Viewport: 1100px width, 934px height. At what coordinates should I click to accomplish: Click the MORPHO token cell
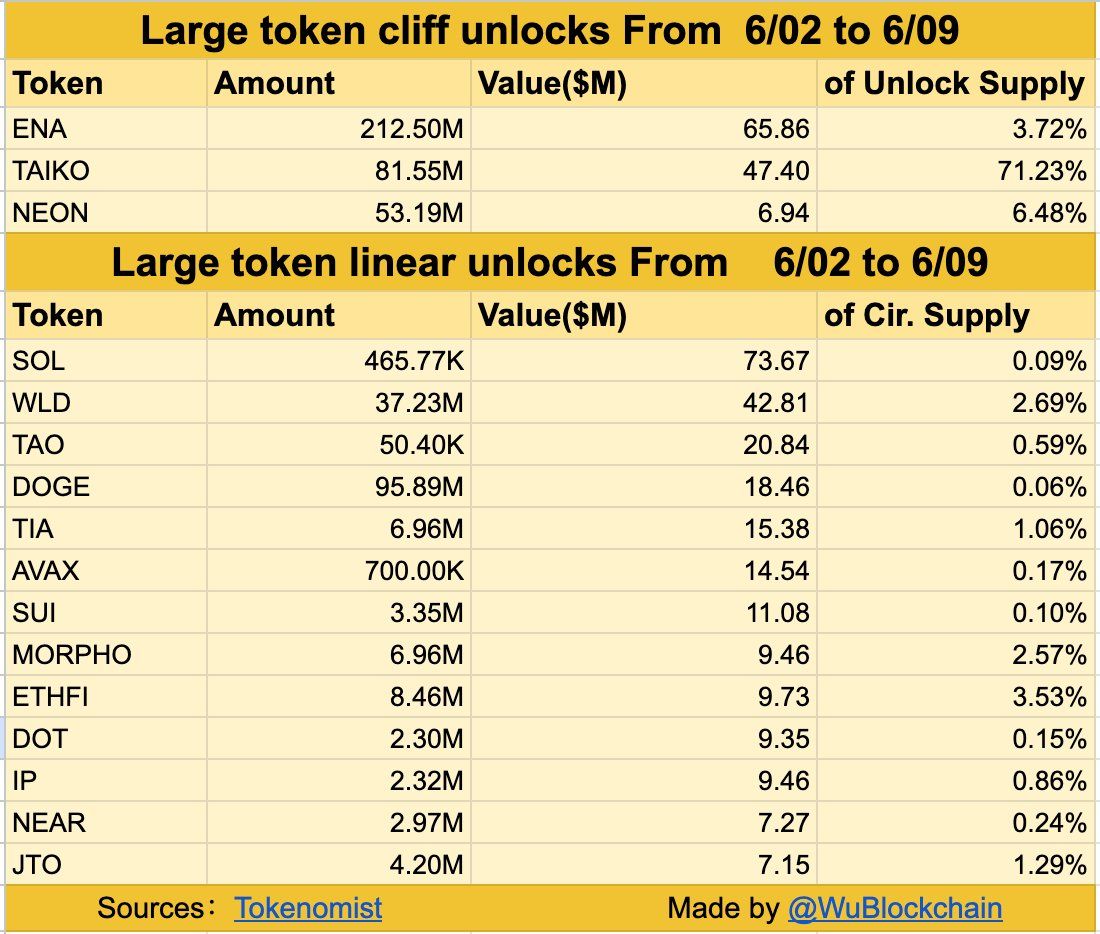click(107, 655)
